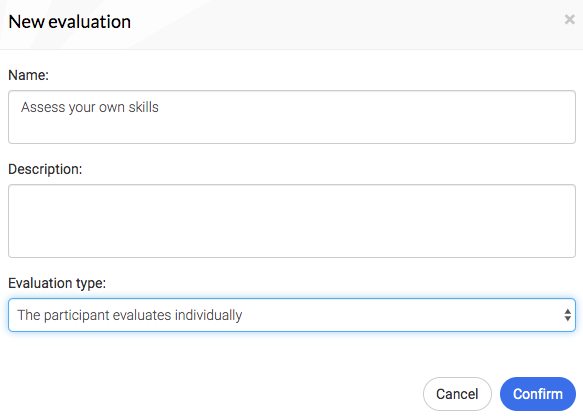Select 'The participant evaluates individually' option text

coord(130,315)
